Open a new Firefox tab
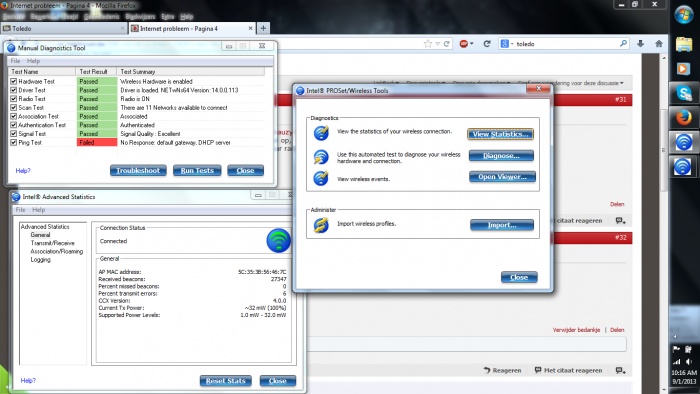This screenshot has height=394, width=700. click(263, 28)
